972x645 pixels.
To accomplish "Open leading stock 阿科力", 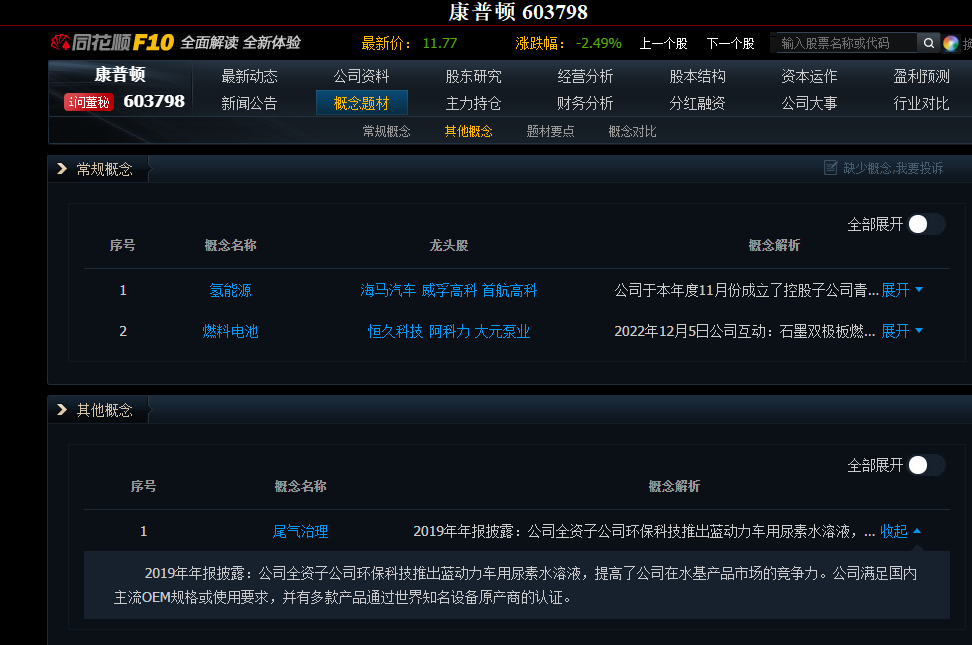I will pos(449,331).
